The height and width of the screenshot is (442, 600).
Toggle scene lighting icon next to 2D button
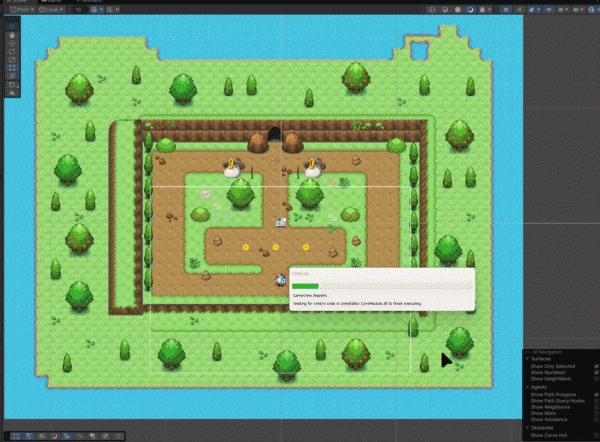tap(519, 10)
